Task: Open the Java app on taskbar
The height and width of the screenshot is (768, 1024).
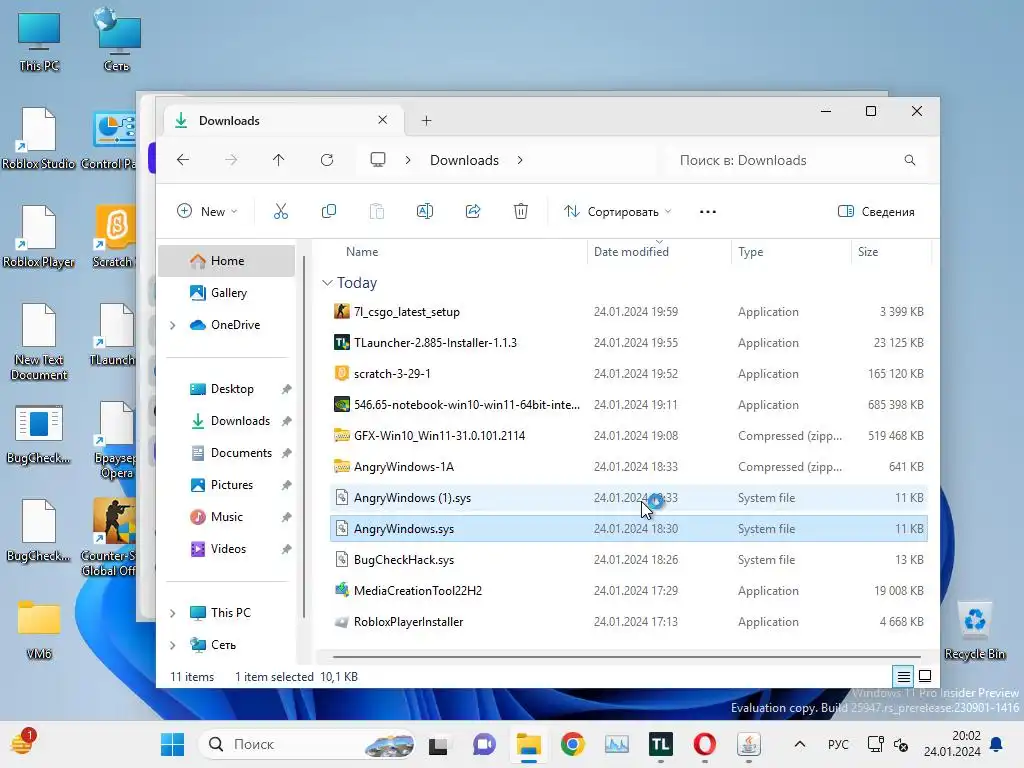Action: pos(748,744)
